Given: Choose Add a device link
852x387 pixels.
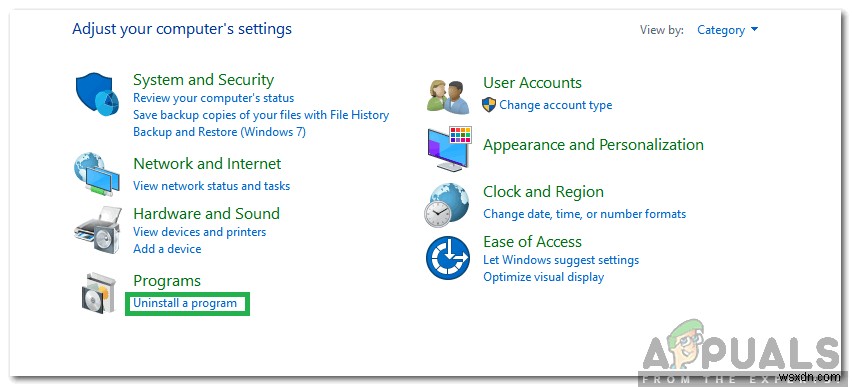Looking at the screenshot, I should (167, 249).
